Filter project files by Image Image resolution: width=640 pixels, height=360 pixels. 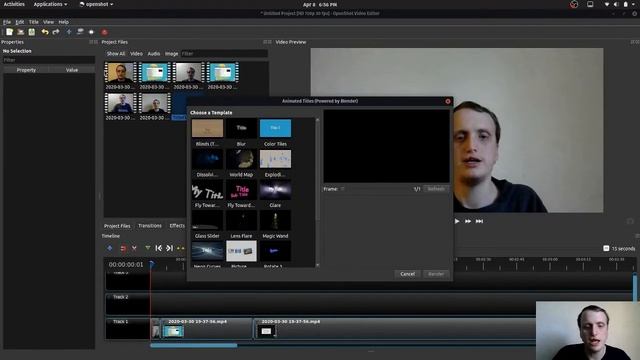tap(171, 54)
